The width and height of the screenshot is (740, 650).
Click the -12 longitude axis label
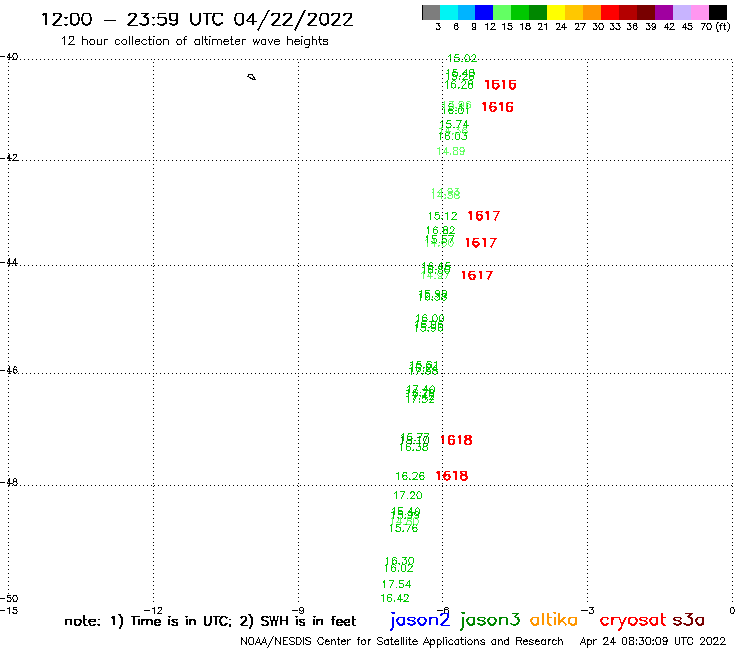pyautogui.click(x=153, y=610)
